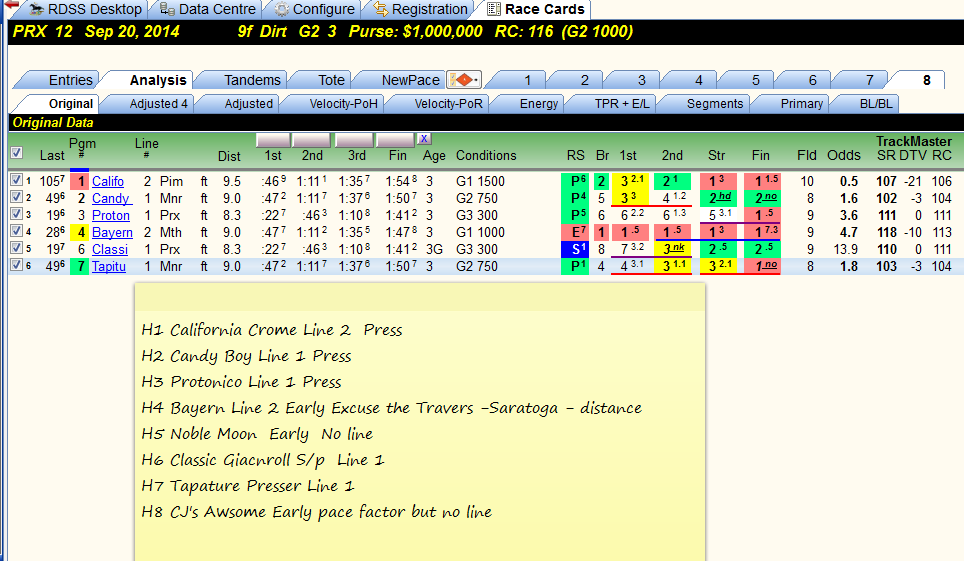Click the red back arrow icon
The width and height of the screenshot is (964, 561).
11,5
